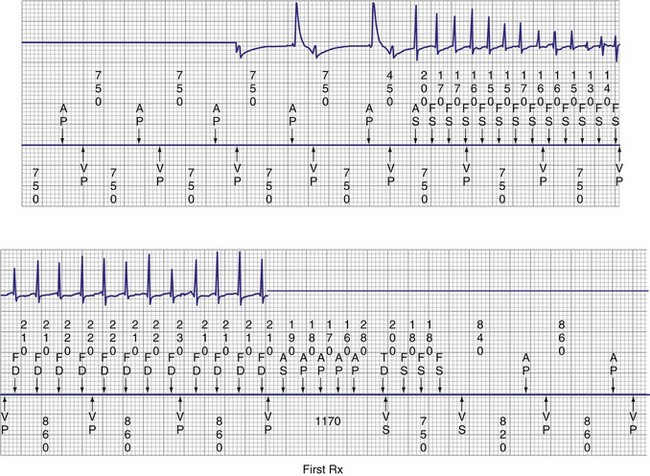Click the last AP marker in lower strip
Screen dimensions: 650x476
click(614, 362)
